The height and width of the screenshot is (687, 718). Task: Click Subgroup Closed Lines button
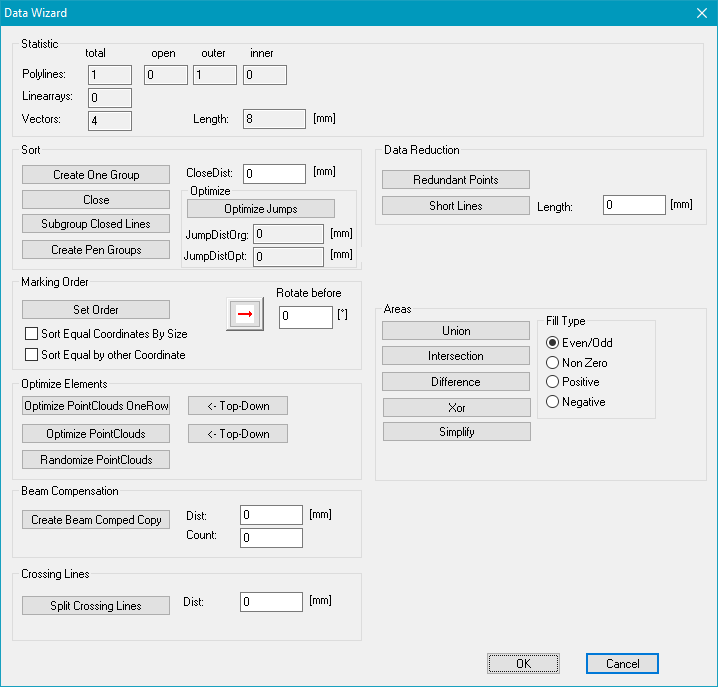tap(96, 224)
